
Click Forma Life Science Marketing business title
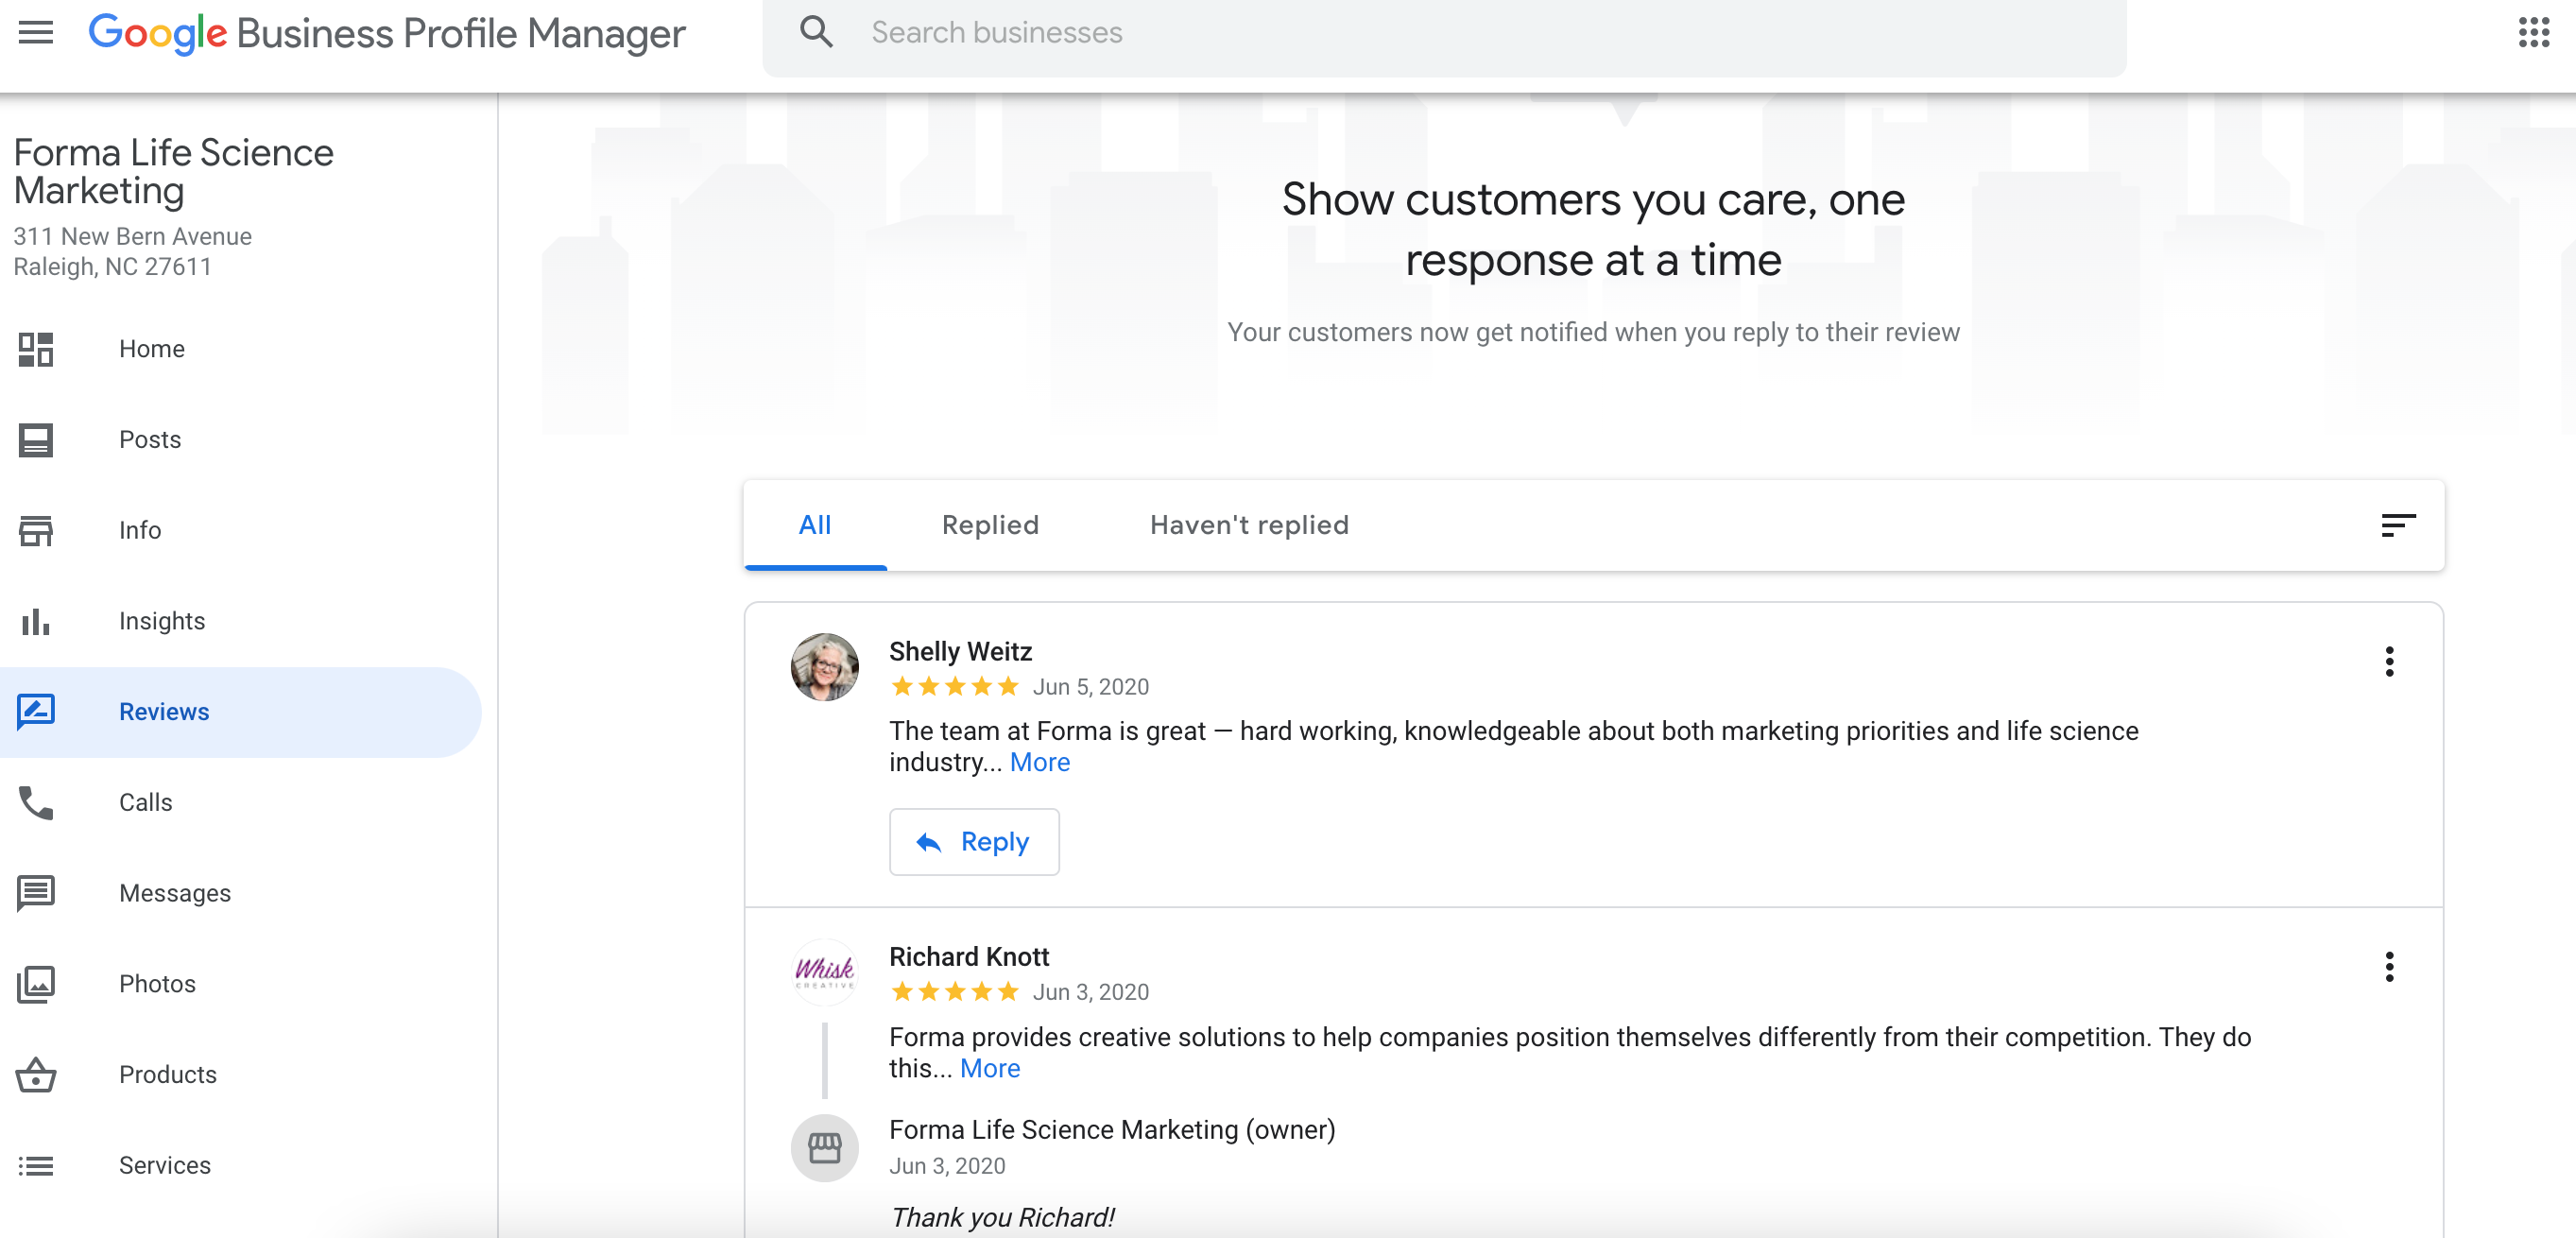pos(173,171)
